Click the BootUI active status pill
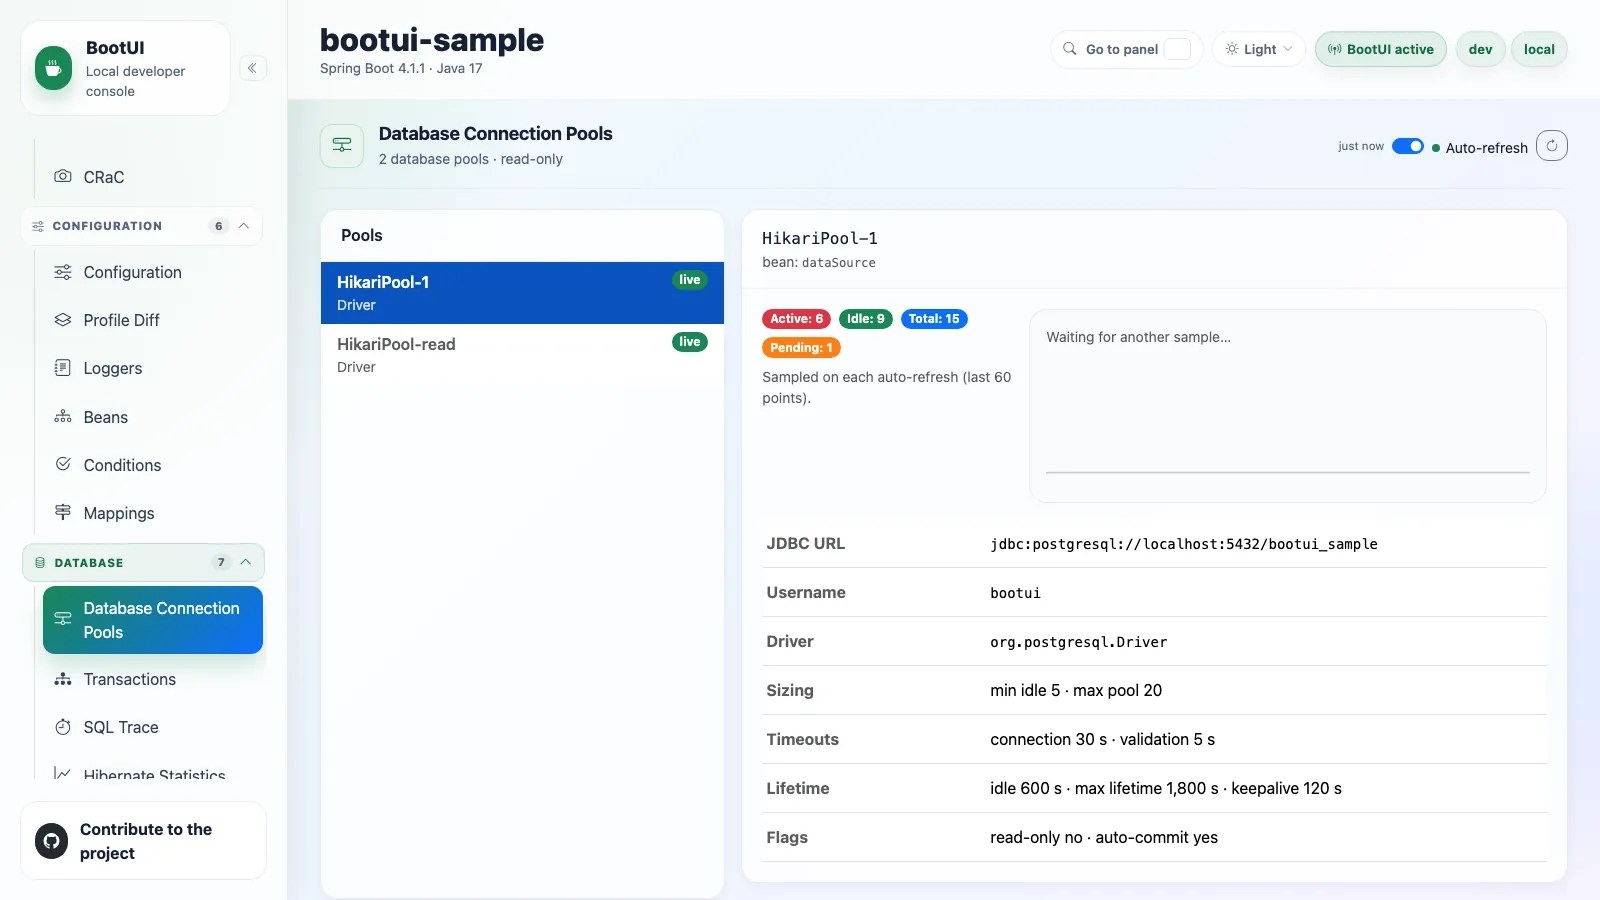Viewport: 1600px width, 900px height. pyautogui.click(x=1380, y=49)
